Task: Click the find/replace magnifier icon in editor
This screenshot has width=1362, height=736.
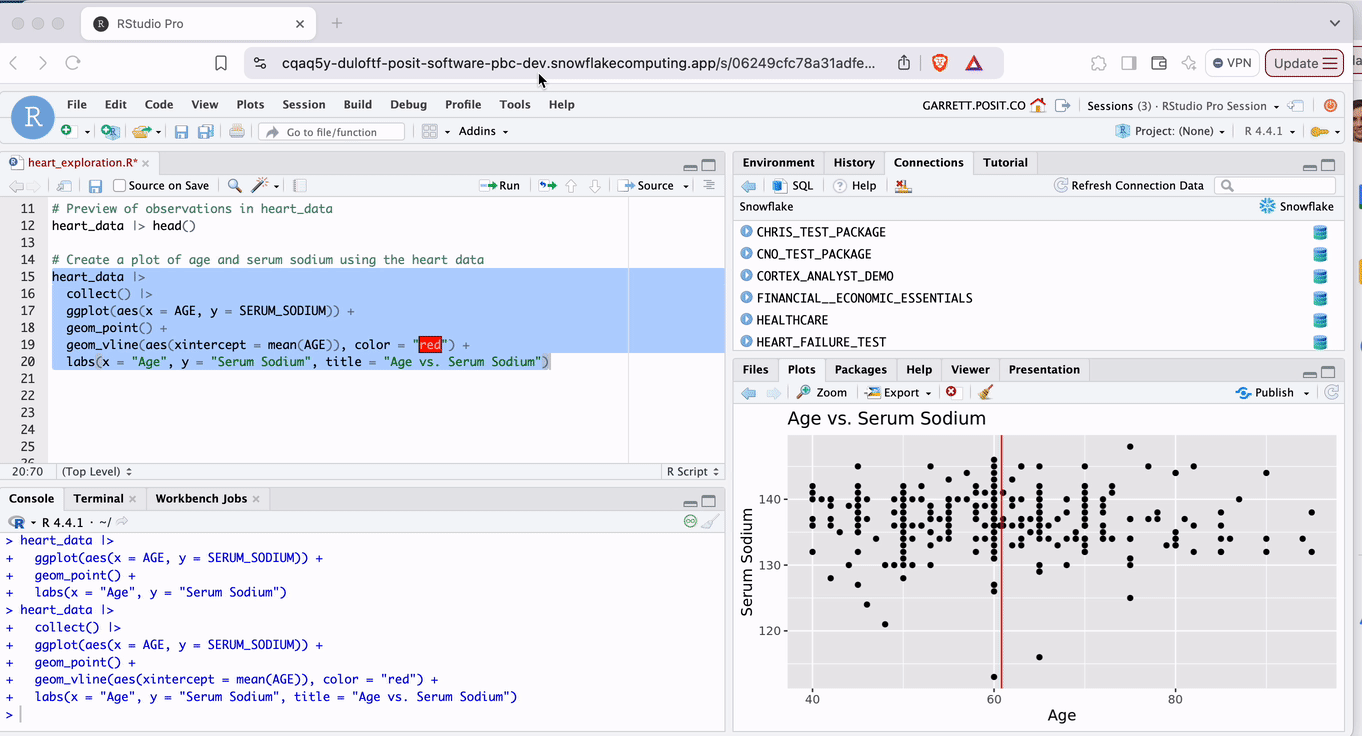Action: (234, 186)
